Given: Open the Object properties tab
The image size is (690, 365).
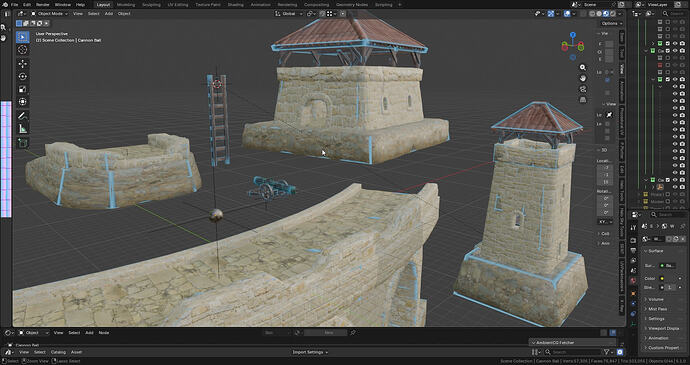Looking at the screenshot, I should point(633,293).
